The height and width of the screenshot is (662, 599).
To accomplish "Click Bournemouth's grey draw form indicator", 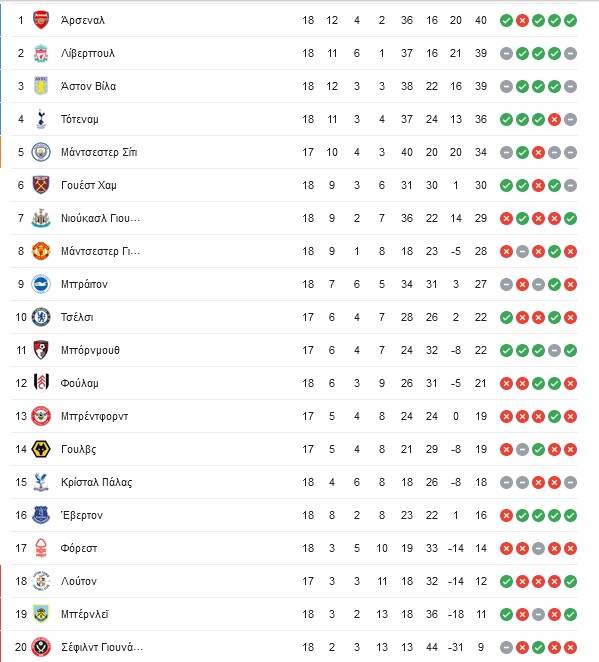I will pyautogui.click(x=554, y=350).
